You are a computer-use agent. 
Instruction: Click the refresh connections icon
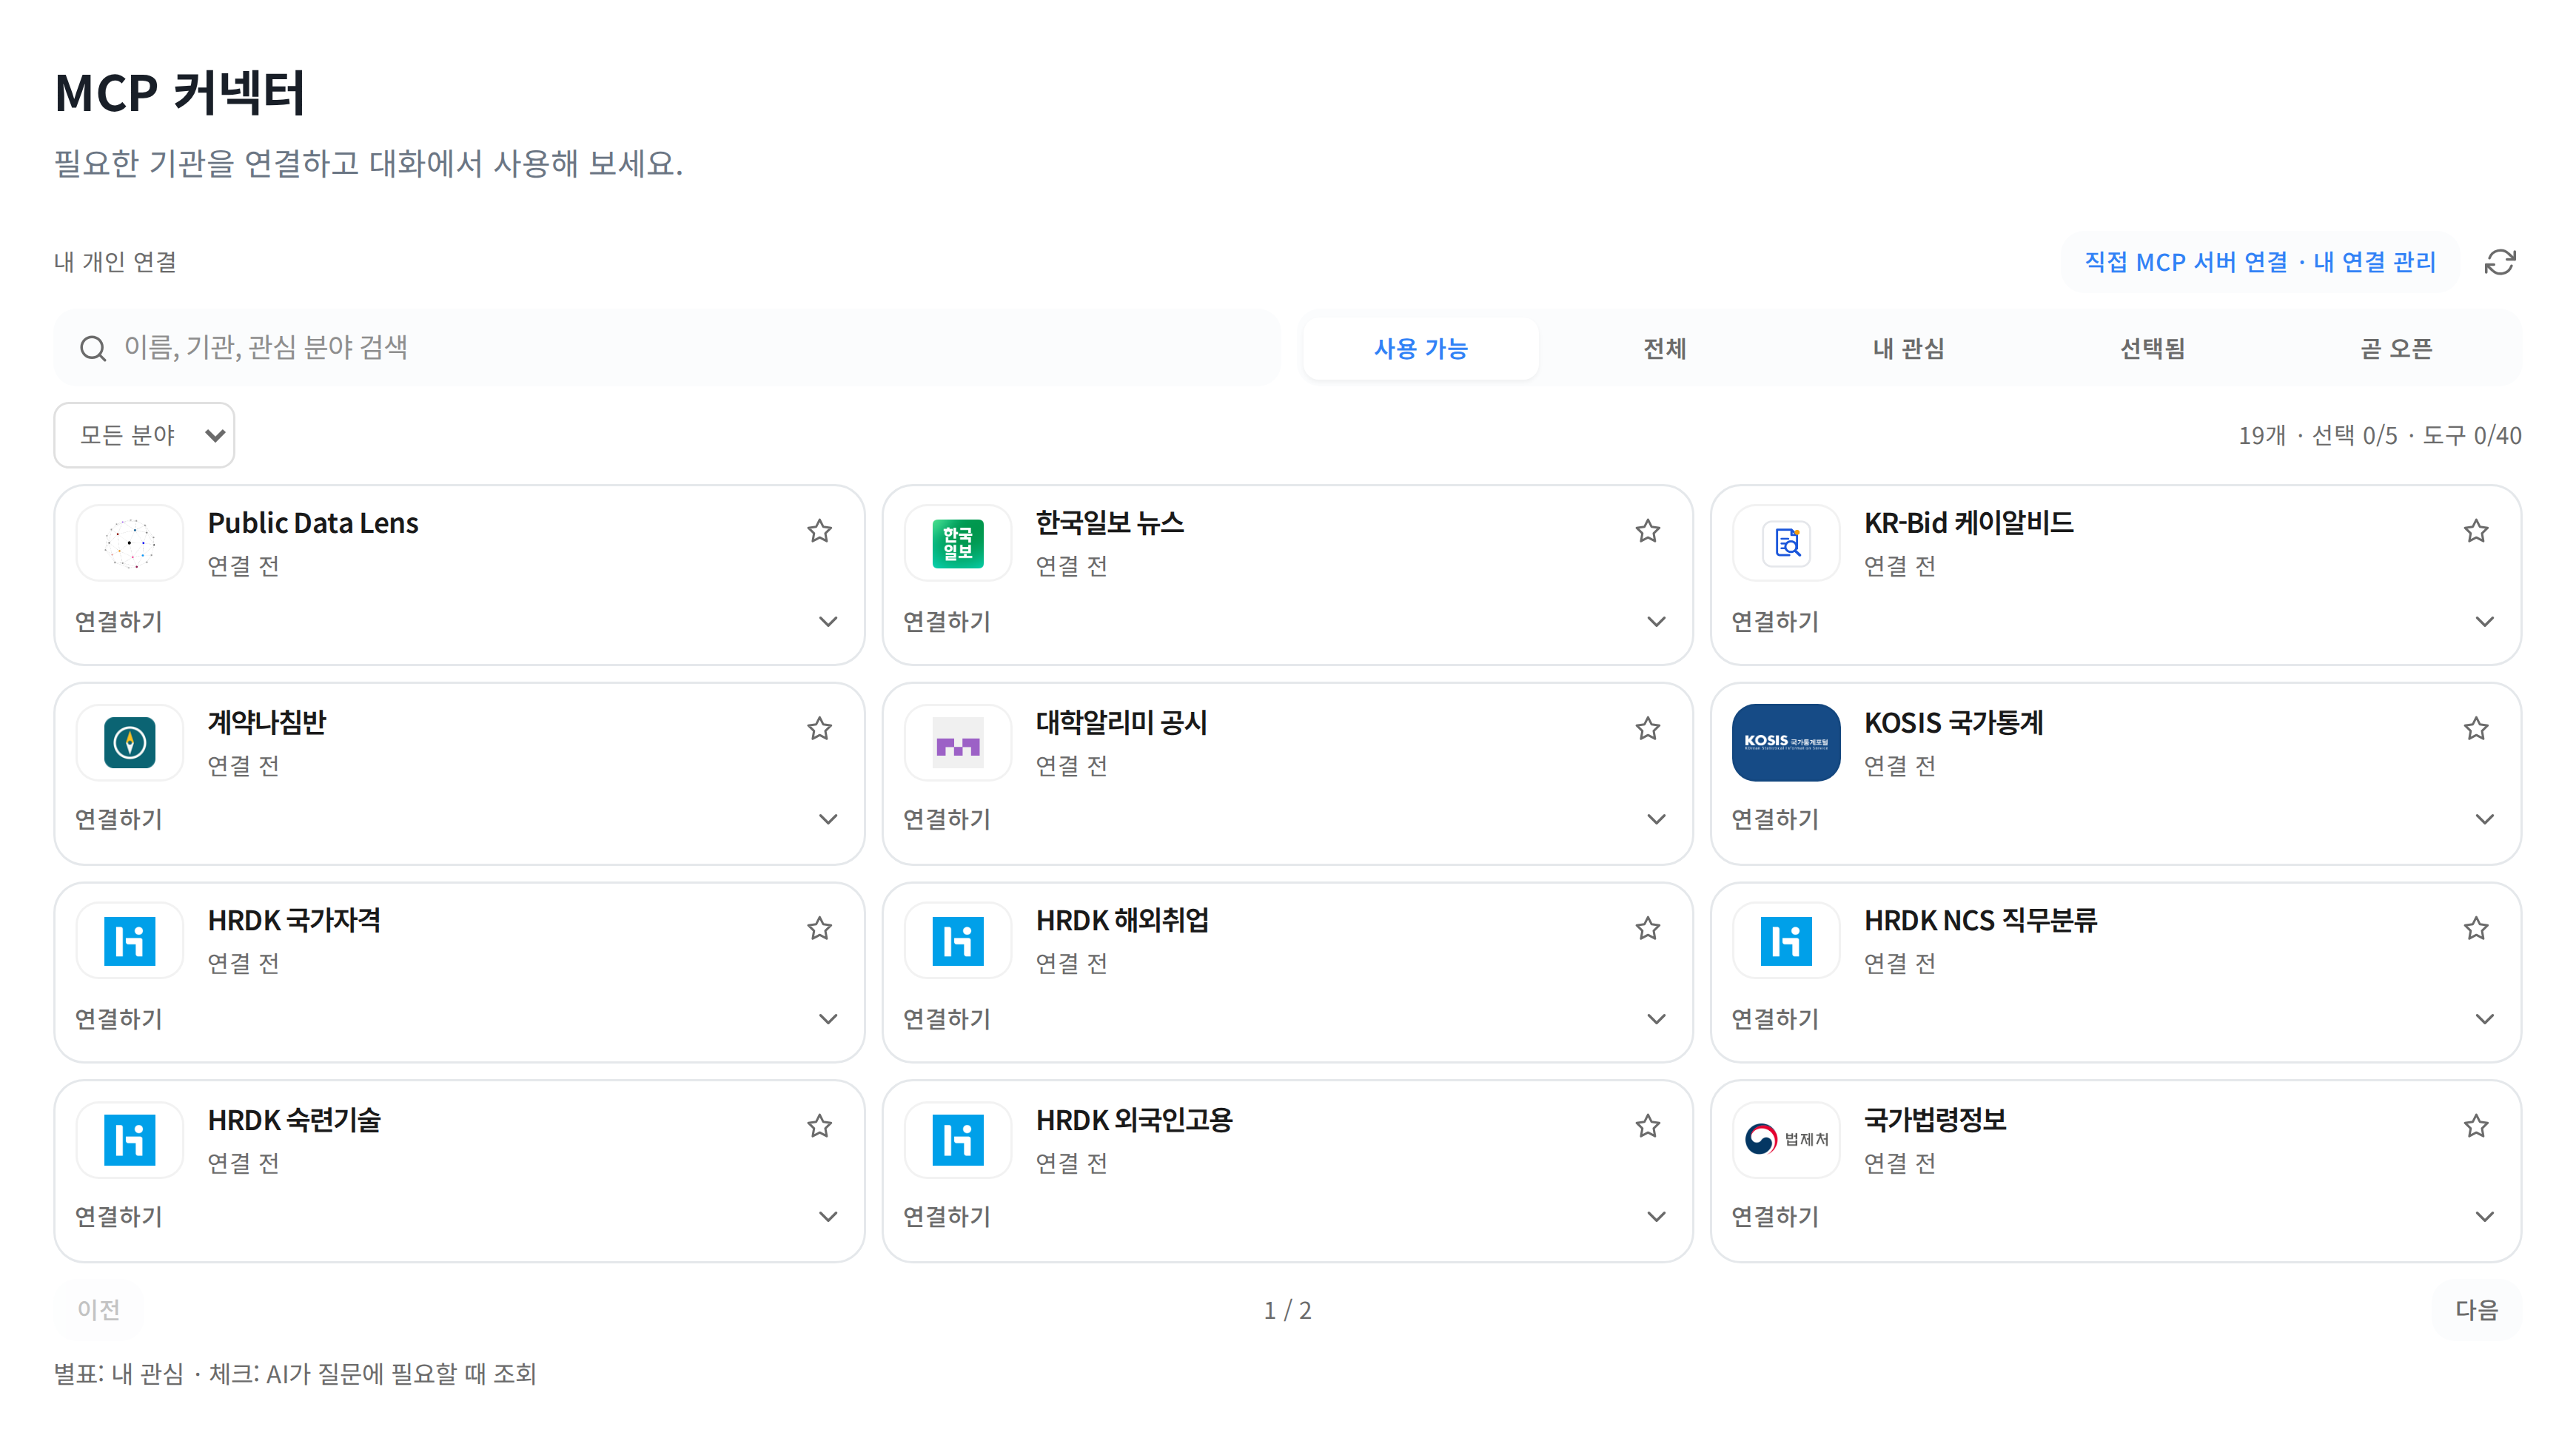pos(2499,262)
